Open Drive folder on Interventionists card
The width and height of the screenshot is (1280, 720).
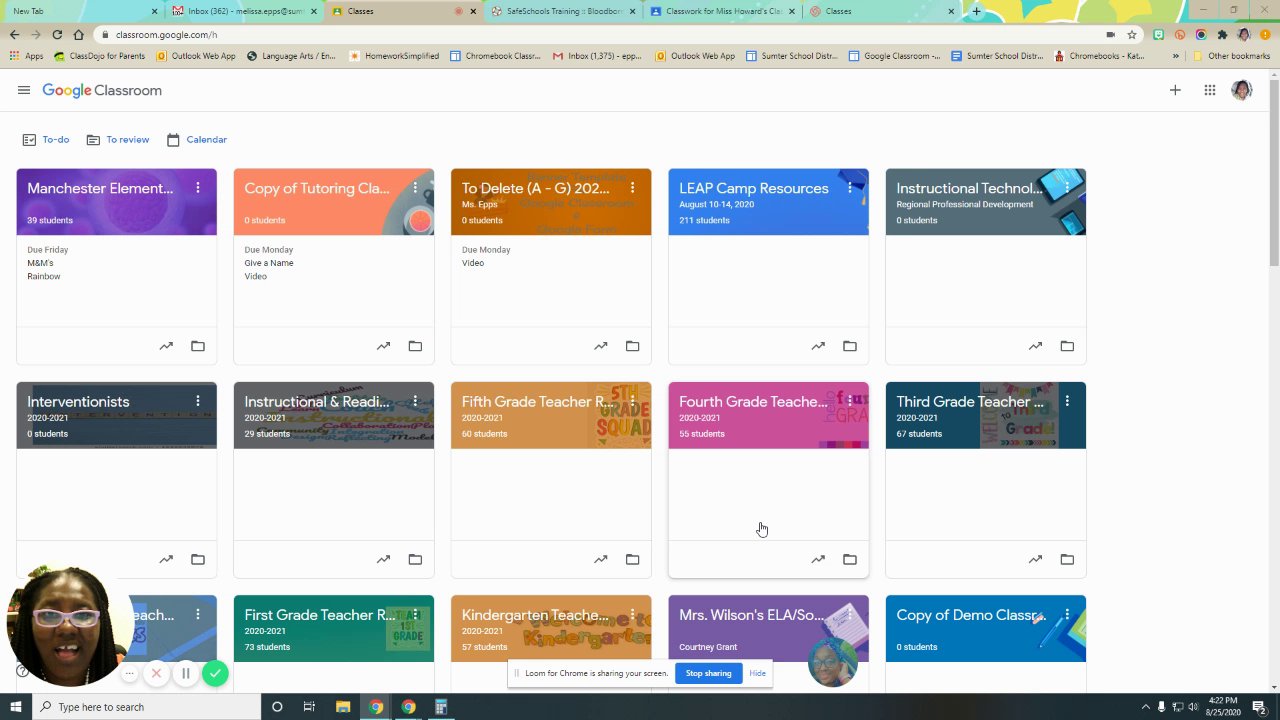(x=198, y=559)
